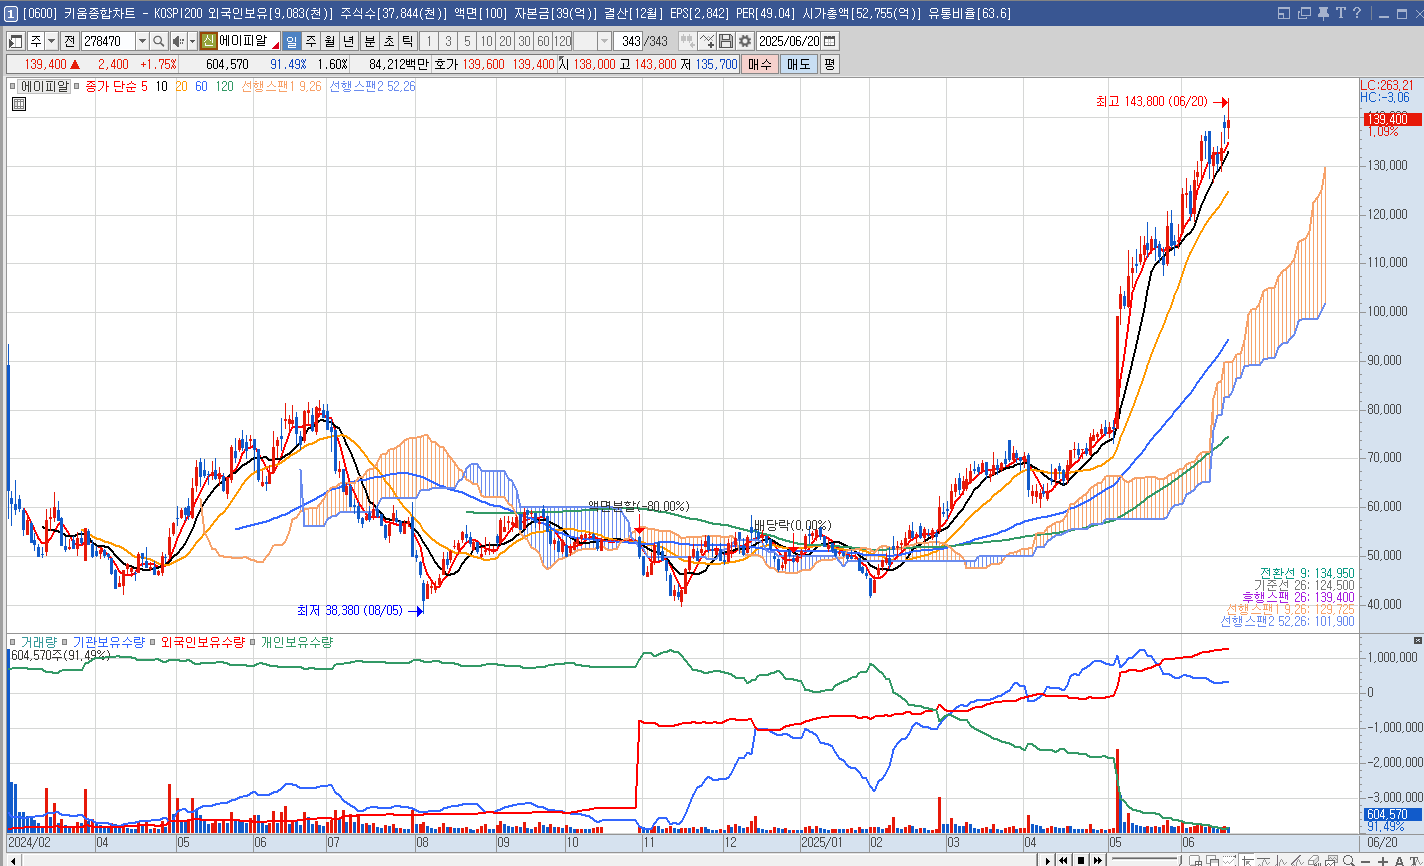Open the dropdown arrow beside the speaker icon
The image size is (1424, 866).
(192, 41)
